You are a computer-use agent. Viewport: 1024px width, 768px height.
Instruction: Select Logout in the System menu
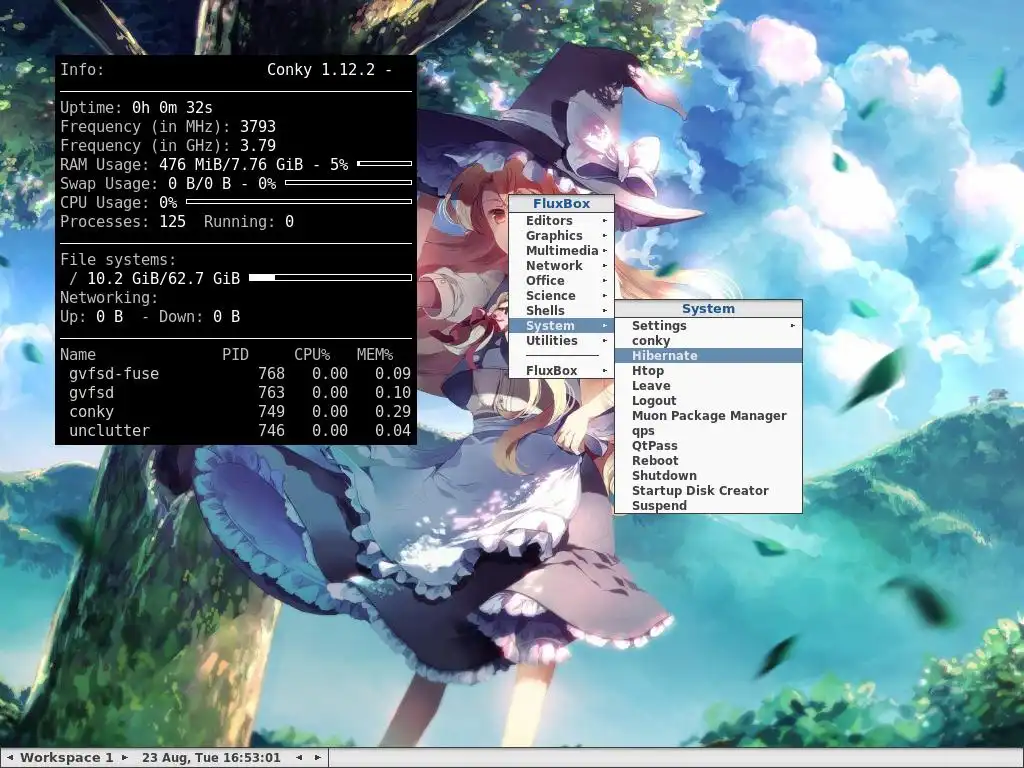pos(708,400)
